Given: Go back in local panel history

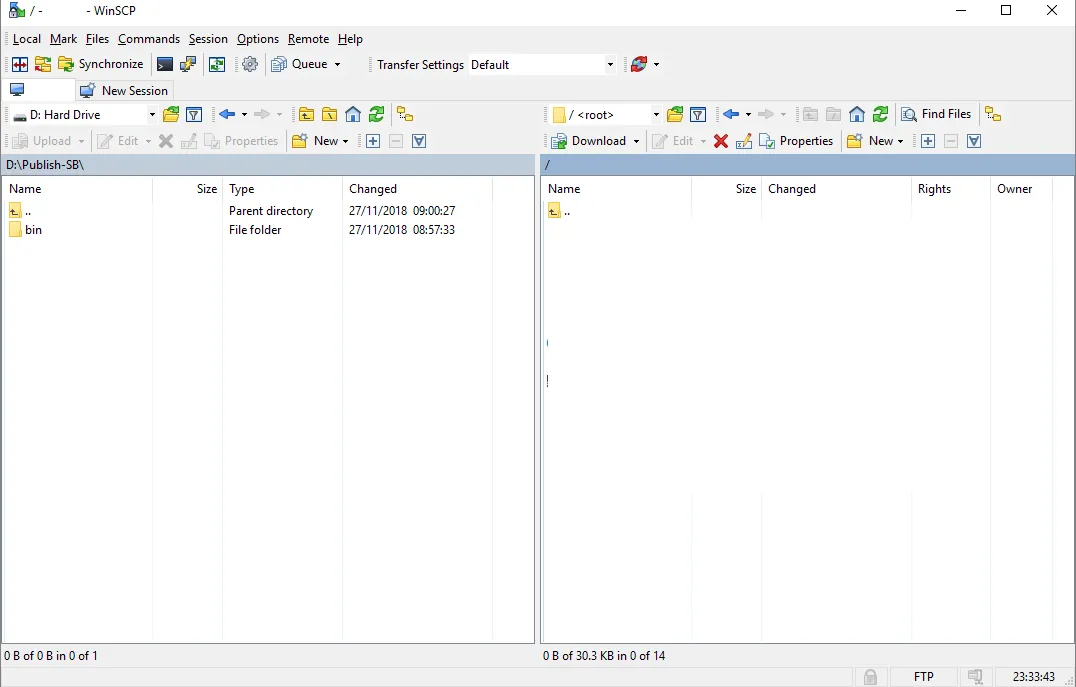Looking at the screenshot, I should coord(227,115).
